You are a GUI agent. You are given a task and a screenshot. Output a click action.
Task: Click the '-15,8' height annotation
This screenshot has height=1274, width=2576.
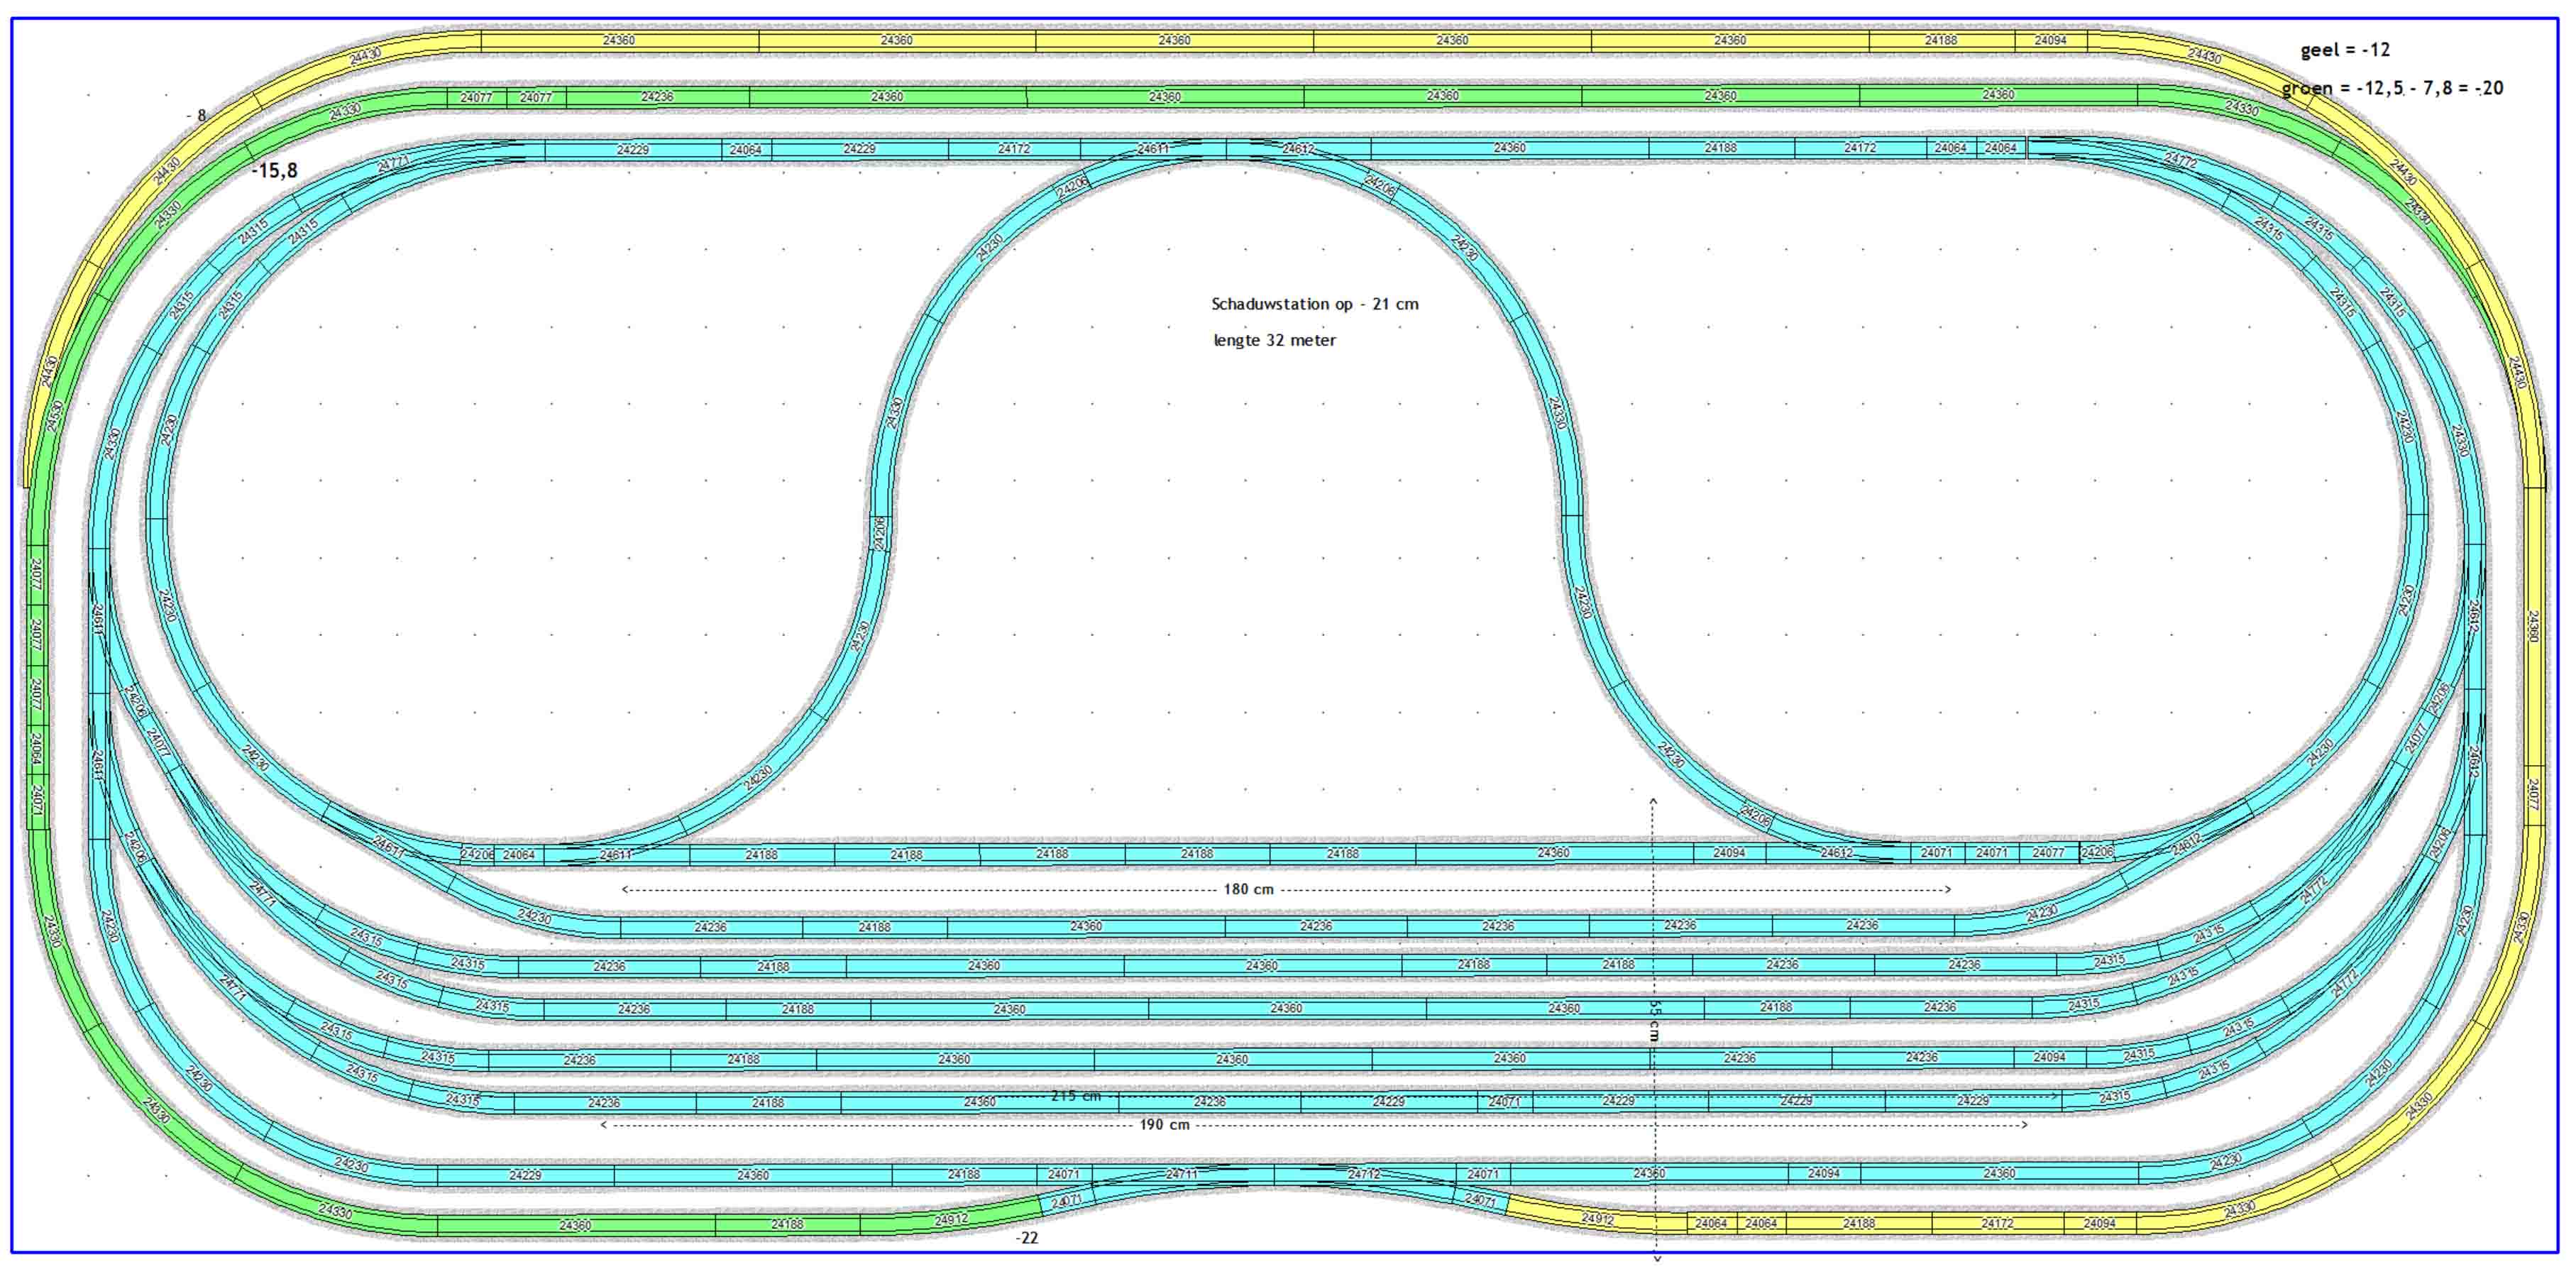click(x=274, y=170)
